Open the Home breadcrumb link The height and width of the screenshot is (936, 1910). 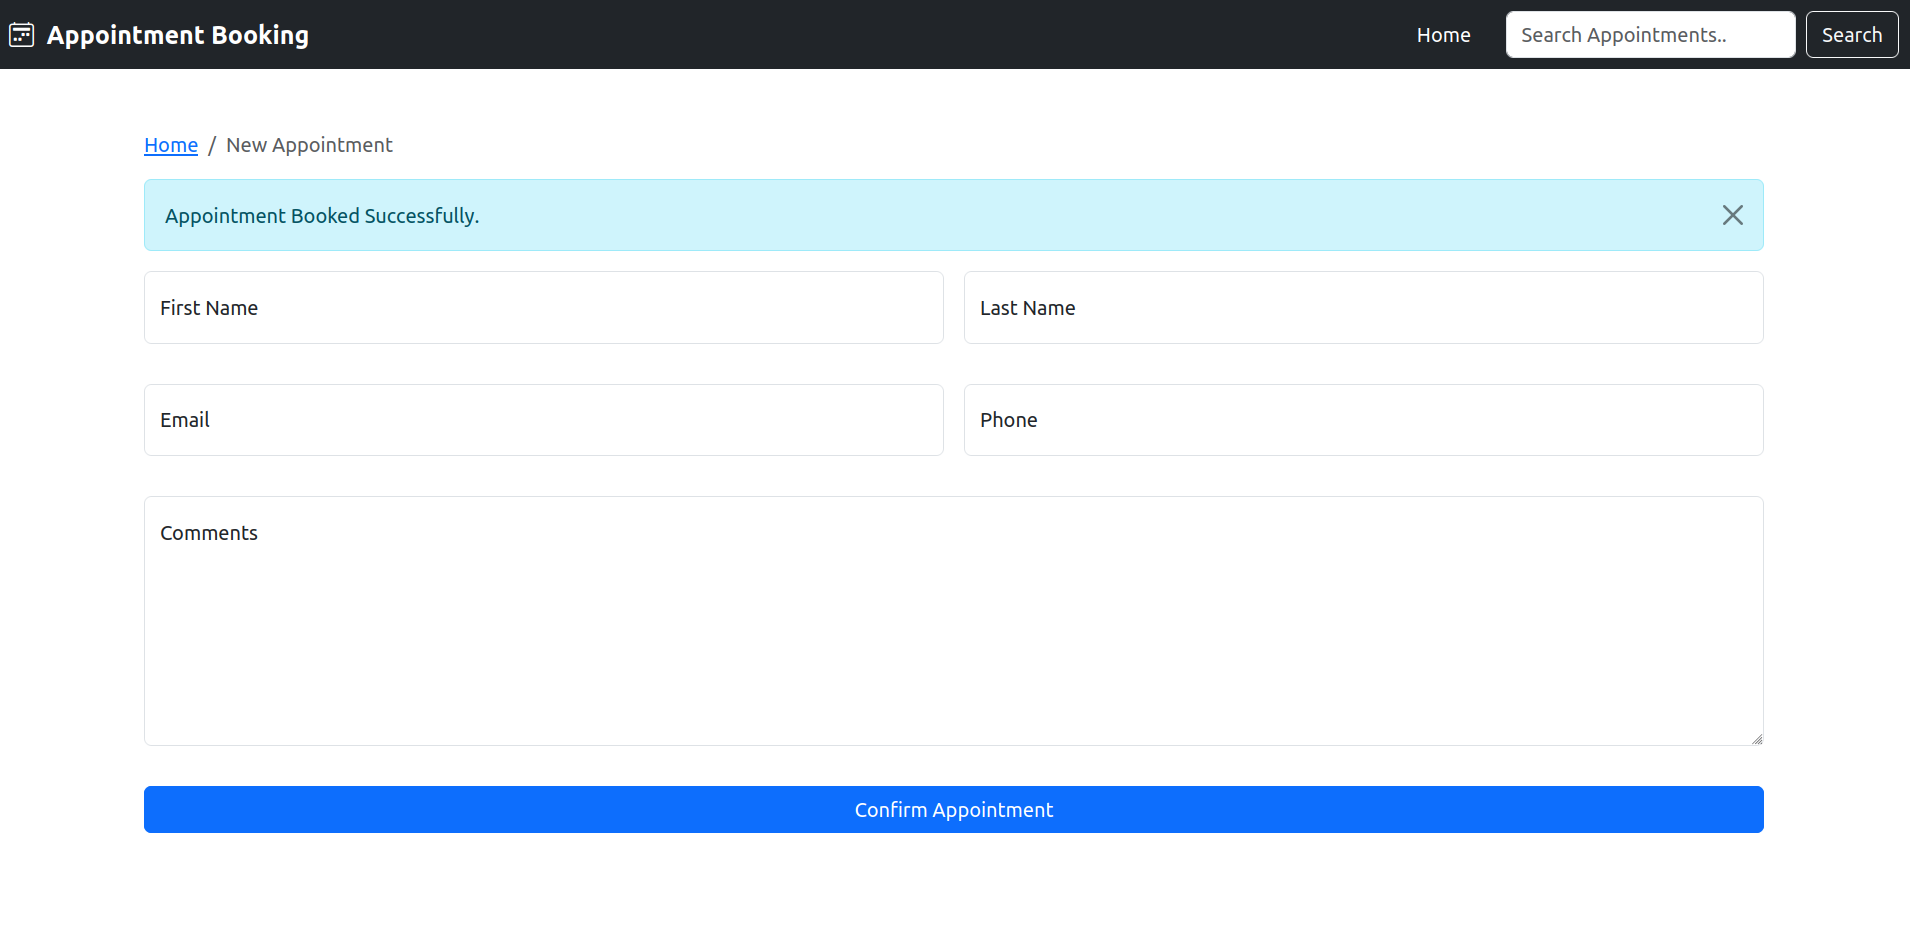pos(170,145)
